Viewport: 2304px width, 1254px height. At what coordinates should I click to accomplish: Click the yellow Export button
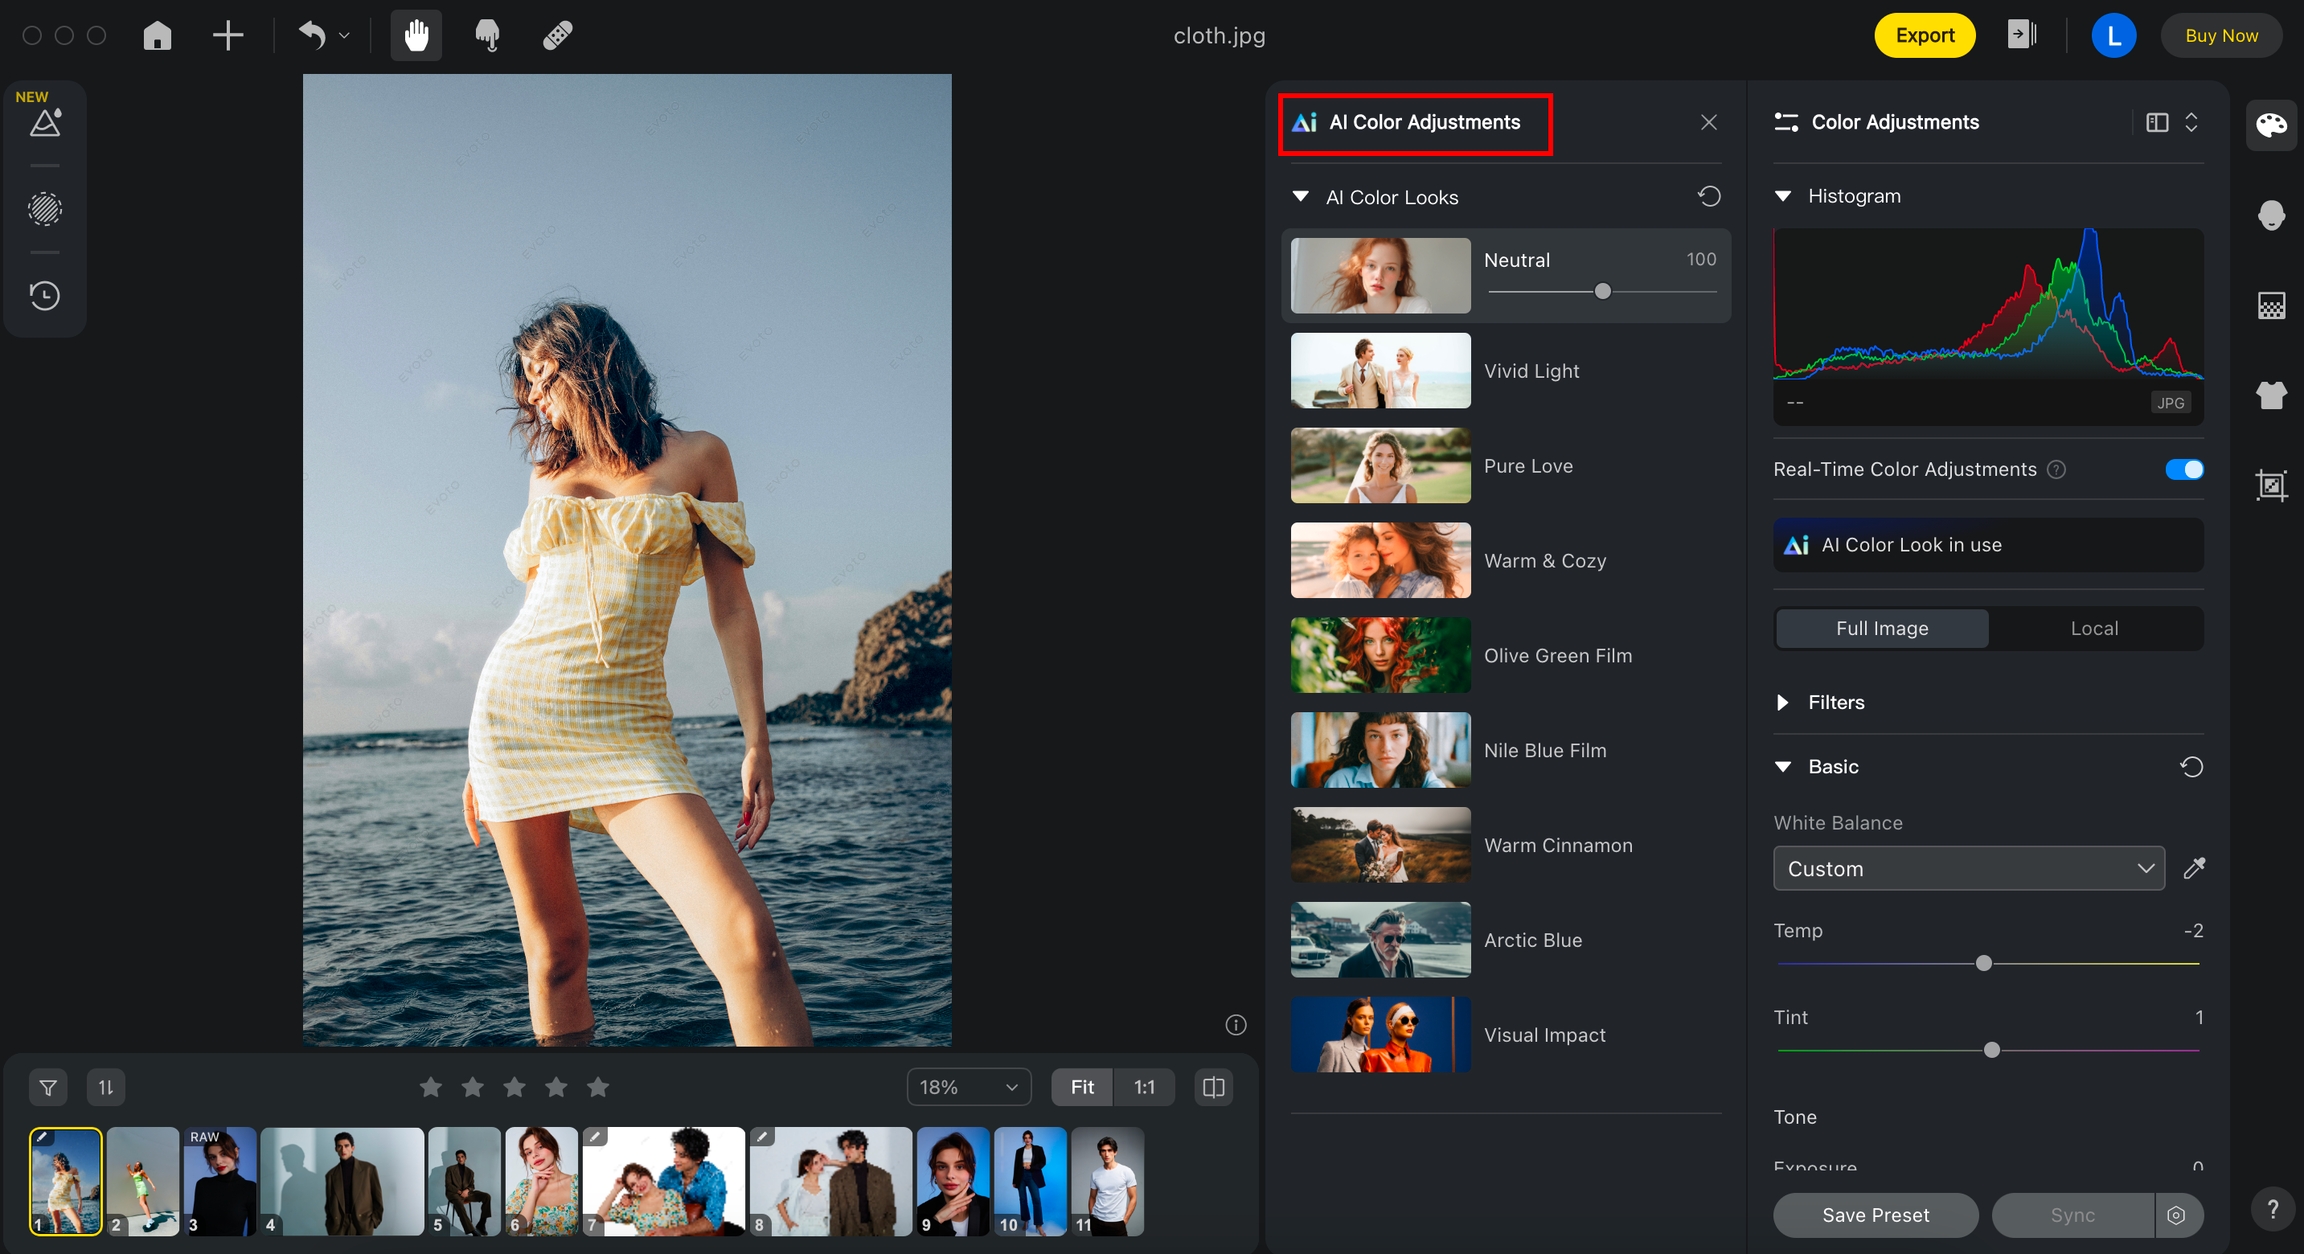pos(1924,36)
